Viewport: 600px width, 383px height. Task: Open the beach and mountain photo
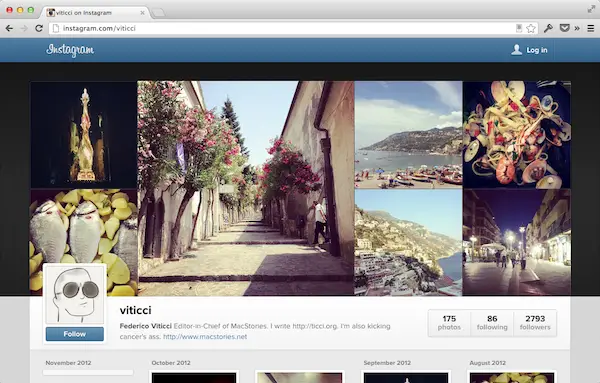408,134
